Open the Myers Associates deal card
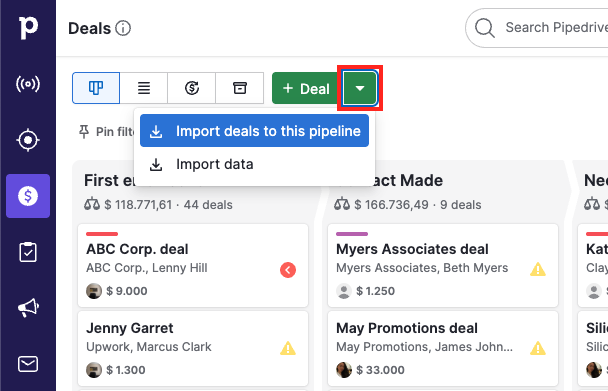 click(x=443, y=265)
